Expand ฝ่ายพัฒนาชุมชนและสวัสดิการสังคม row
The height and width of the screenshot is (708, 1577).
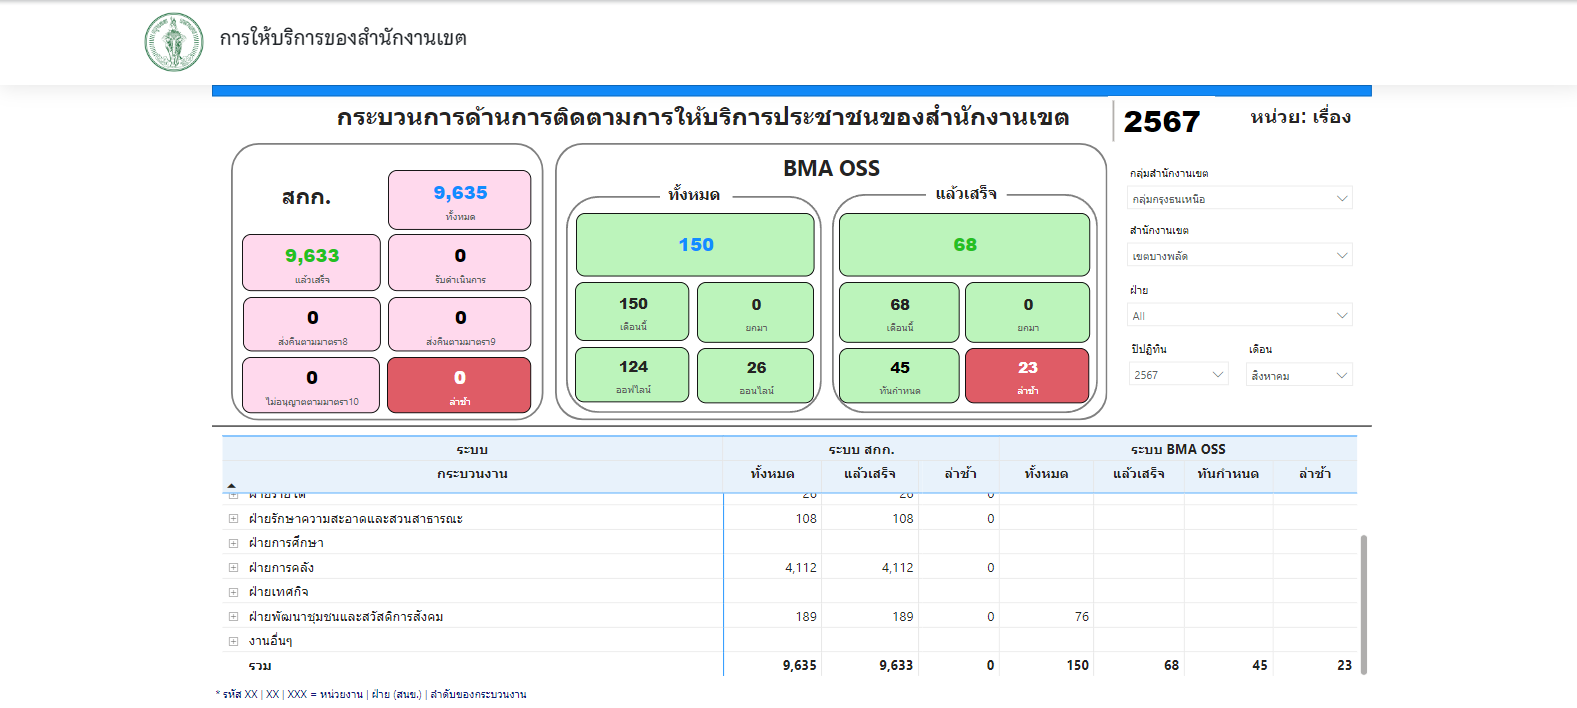[x=233, y=617]
